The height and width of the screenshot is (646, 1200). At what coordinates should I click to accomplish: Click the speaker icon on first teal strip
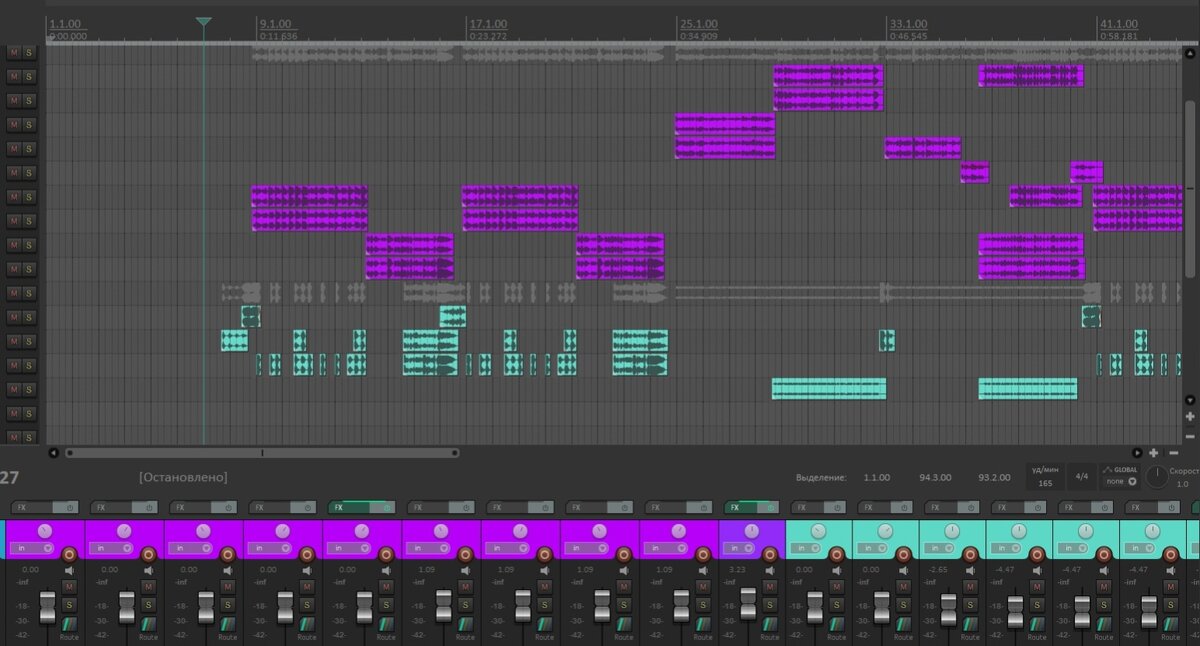point(837,570)
